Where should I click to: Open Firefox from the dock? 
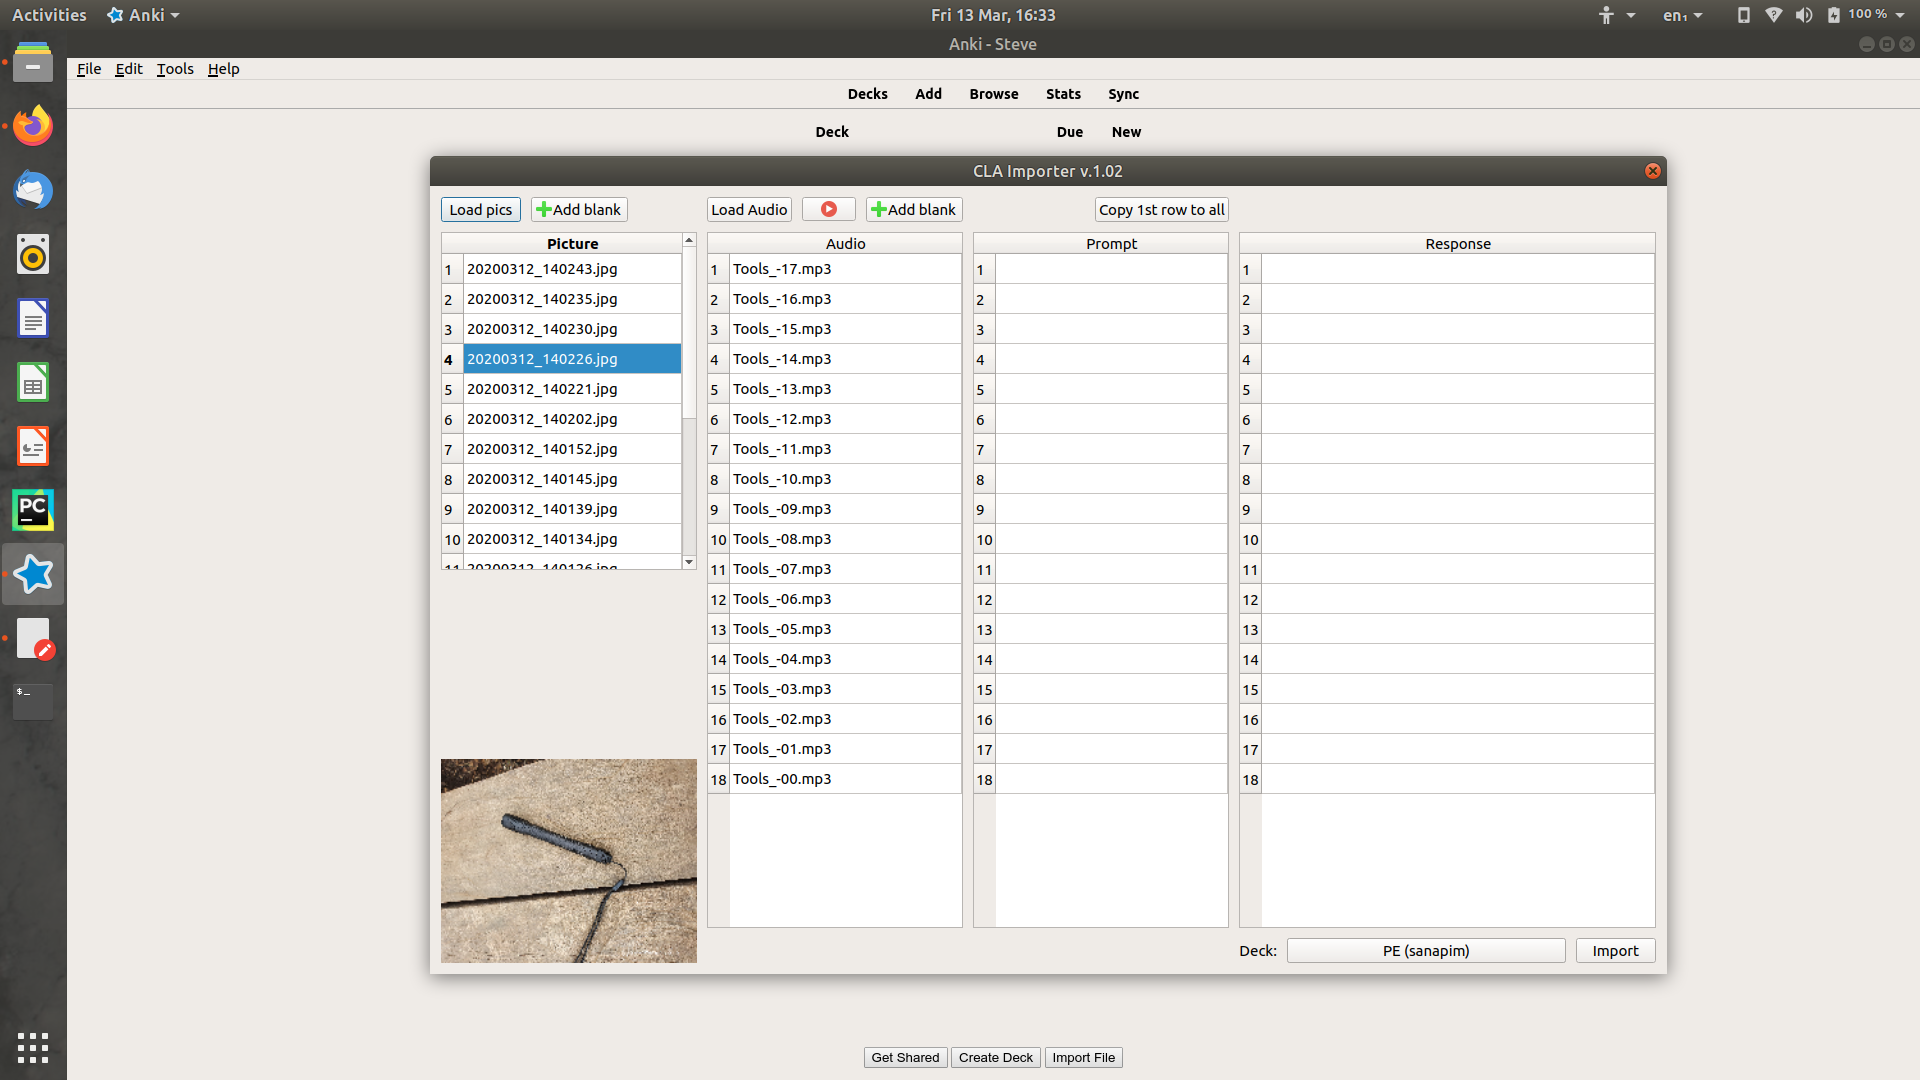(x=33, y=127)
